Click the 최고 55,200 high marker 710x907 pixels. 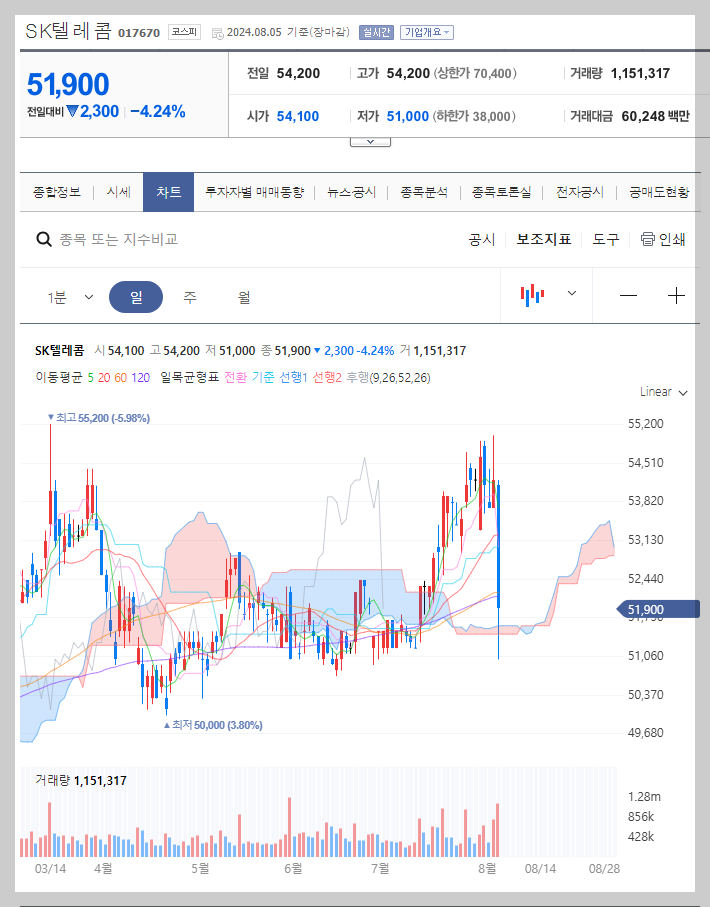click(x=99, y=418)
